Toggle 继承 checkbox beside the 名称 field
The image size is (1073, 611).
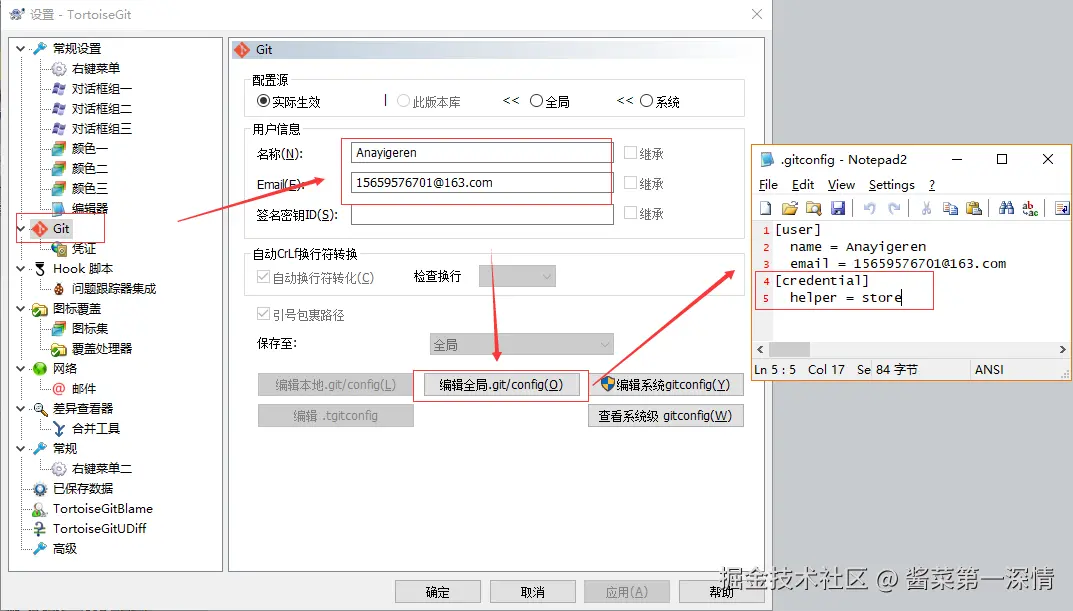click(x=630, y=153)
